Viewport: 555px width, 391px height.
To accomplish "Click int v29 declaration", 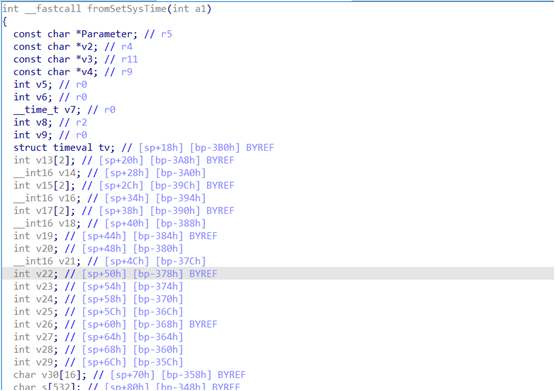I will pos(35,362).
